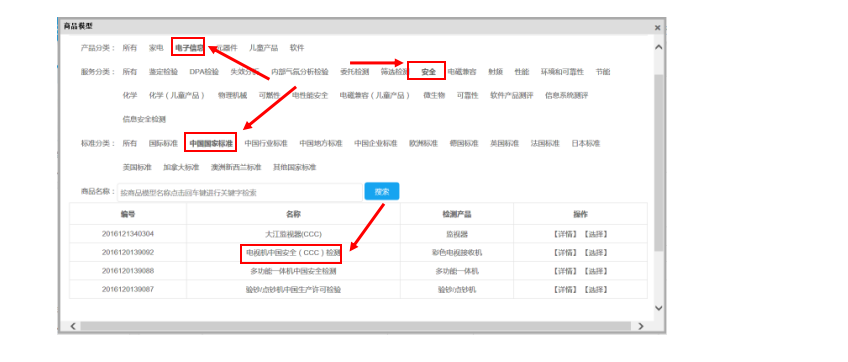Select 性能 service category
848x362 pixels.
click(x=522, y=71)
